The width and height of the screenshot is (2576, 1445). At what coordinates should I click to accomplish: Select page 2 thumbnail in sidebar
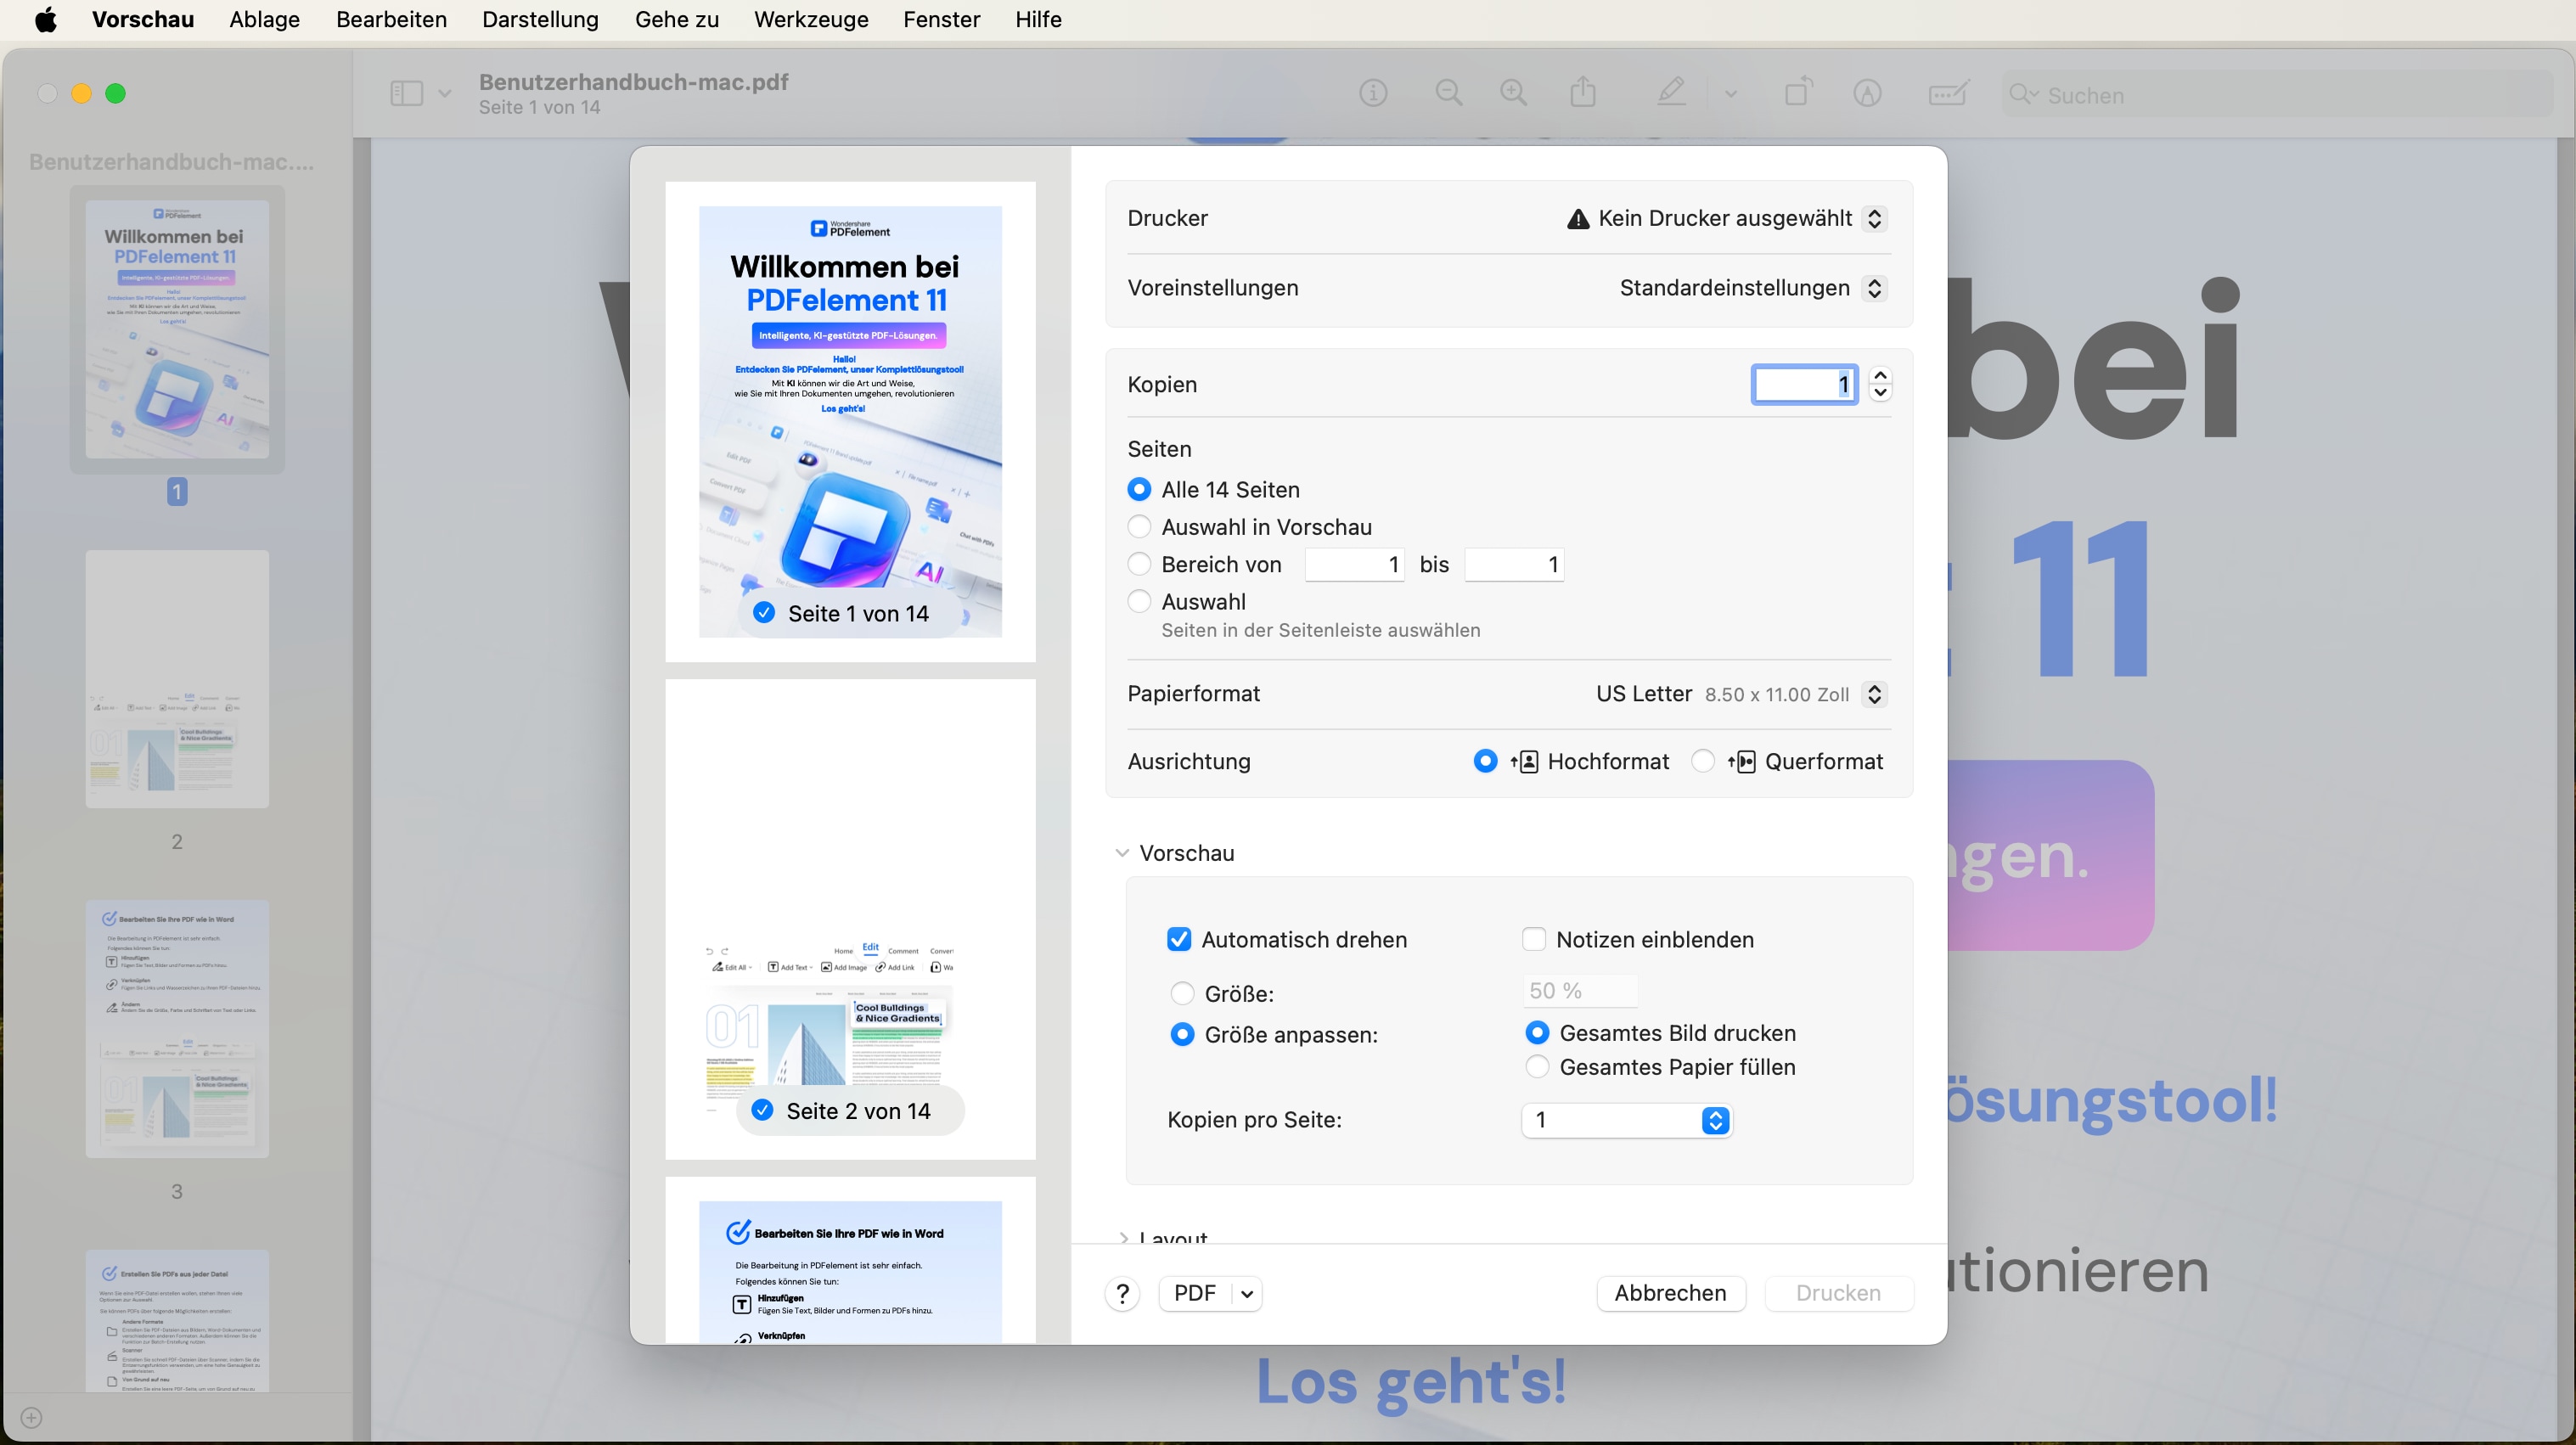coord(177,679)
